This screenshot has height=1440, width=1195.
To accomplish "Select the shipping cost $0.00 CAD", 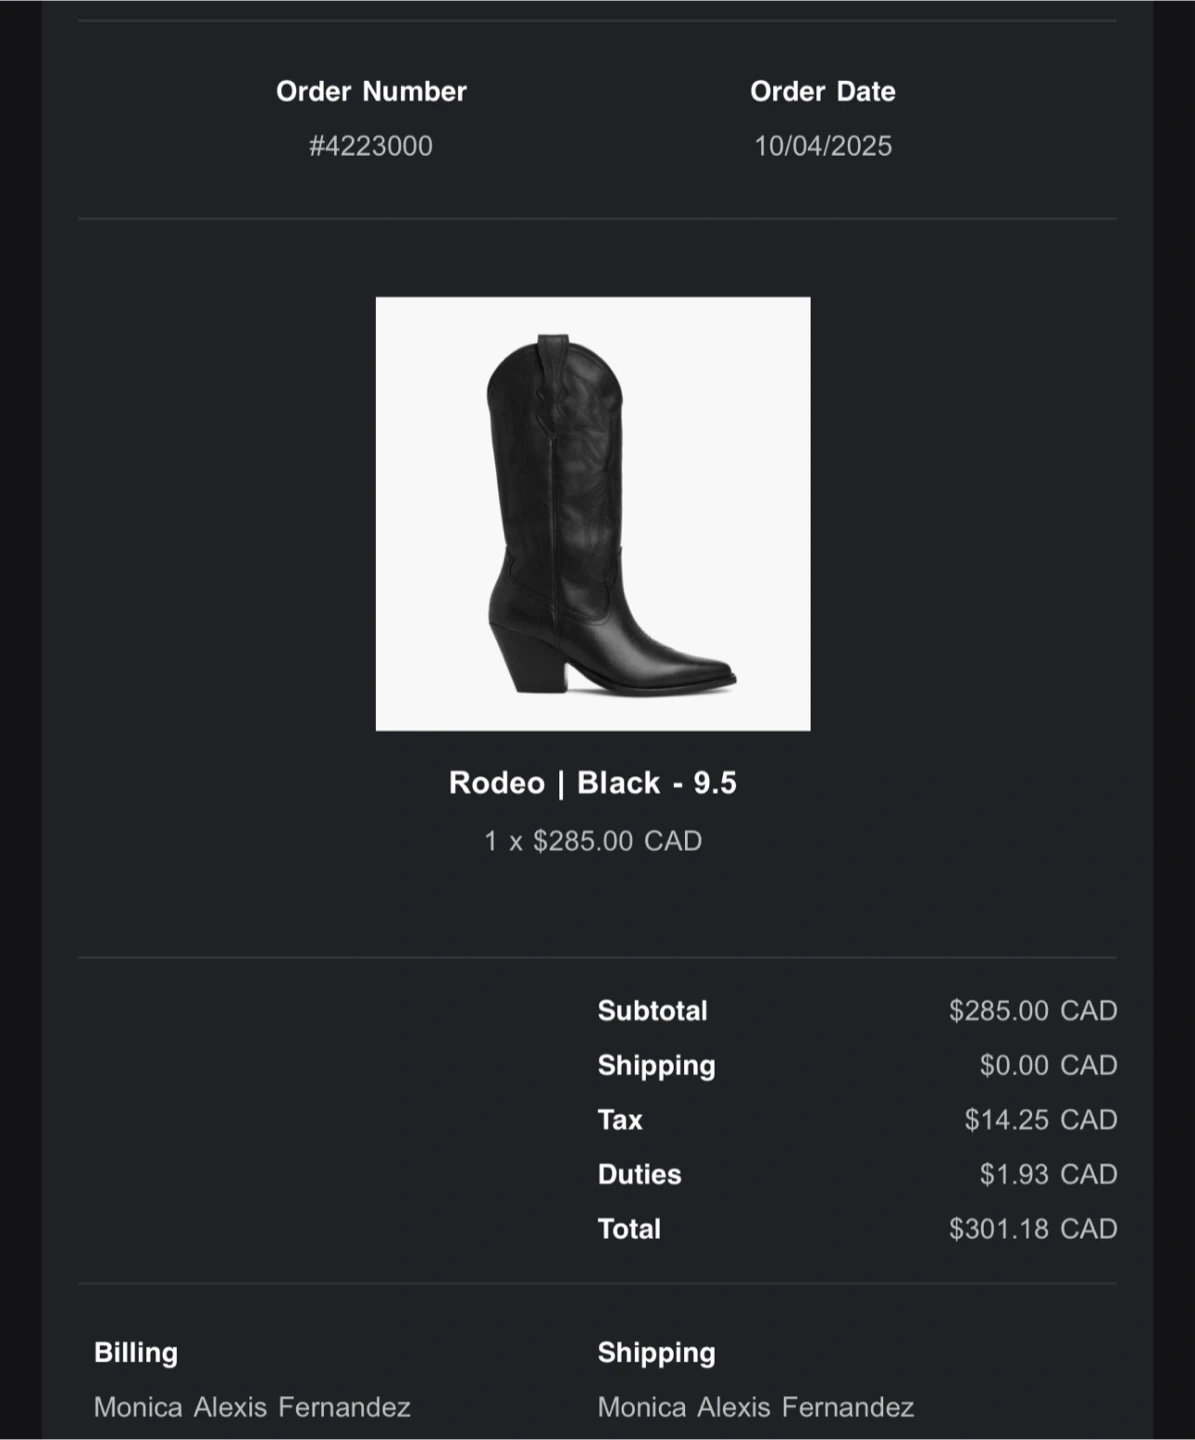I will (1047, 1066).
